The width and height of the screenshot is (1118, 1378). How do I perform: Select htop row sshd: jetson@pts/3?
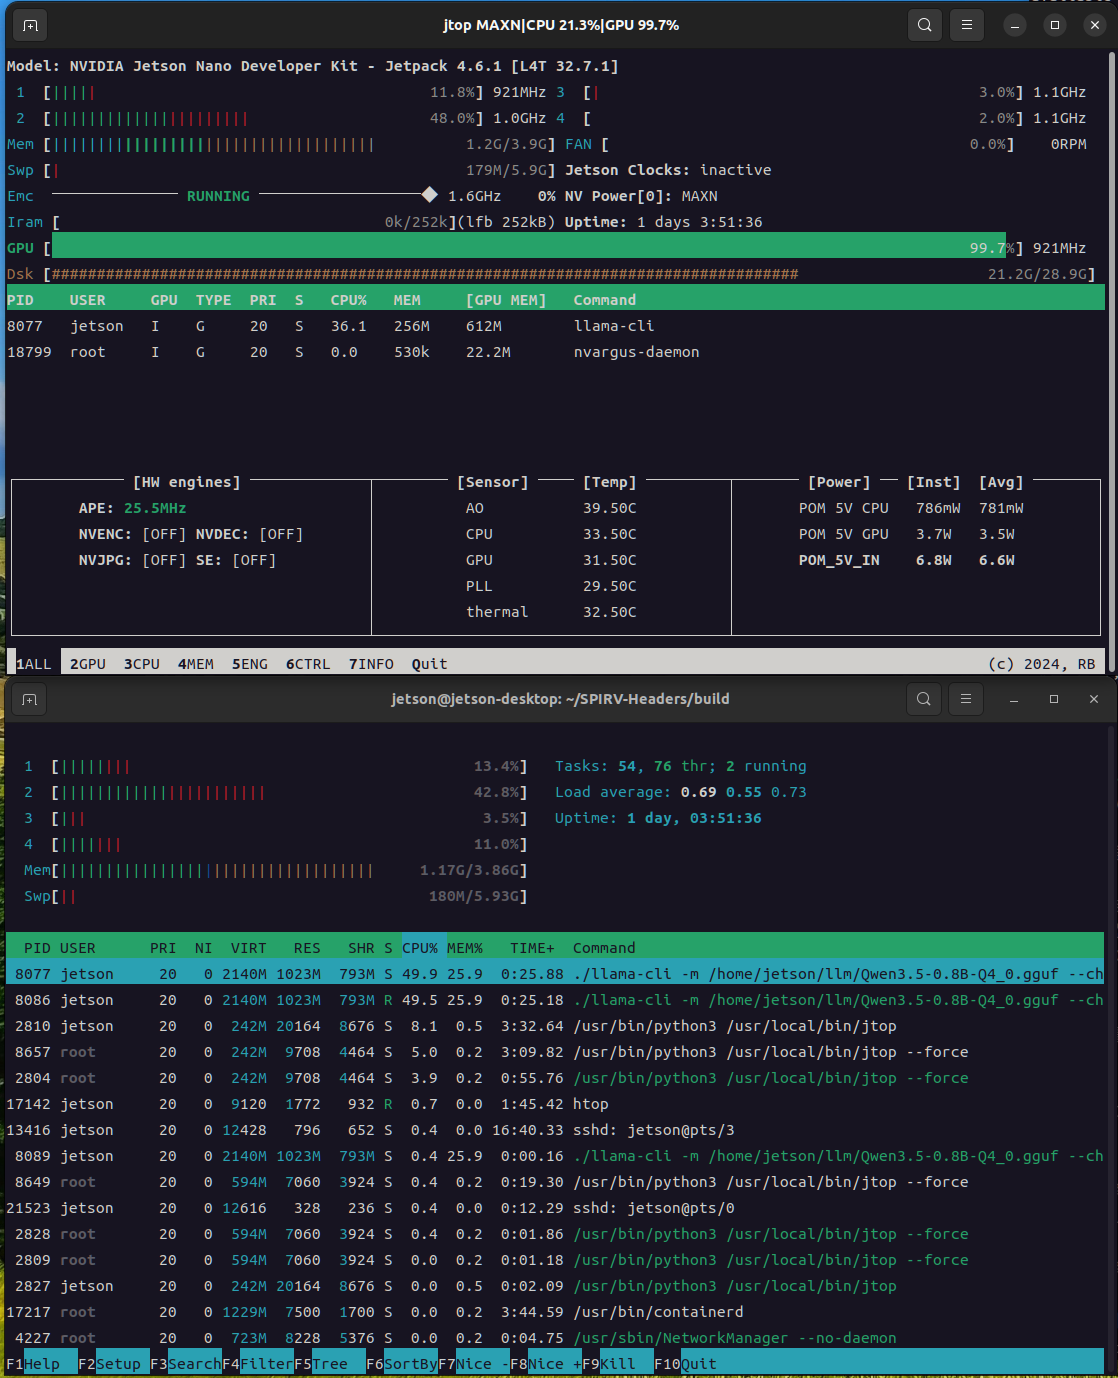coord(556,1130)
